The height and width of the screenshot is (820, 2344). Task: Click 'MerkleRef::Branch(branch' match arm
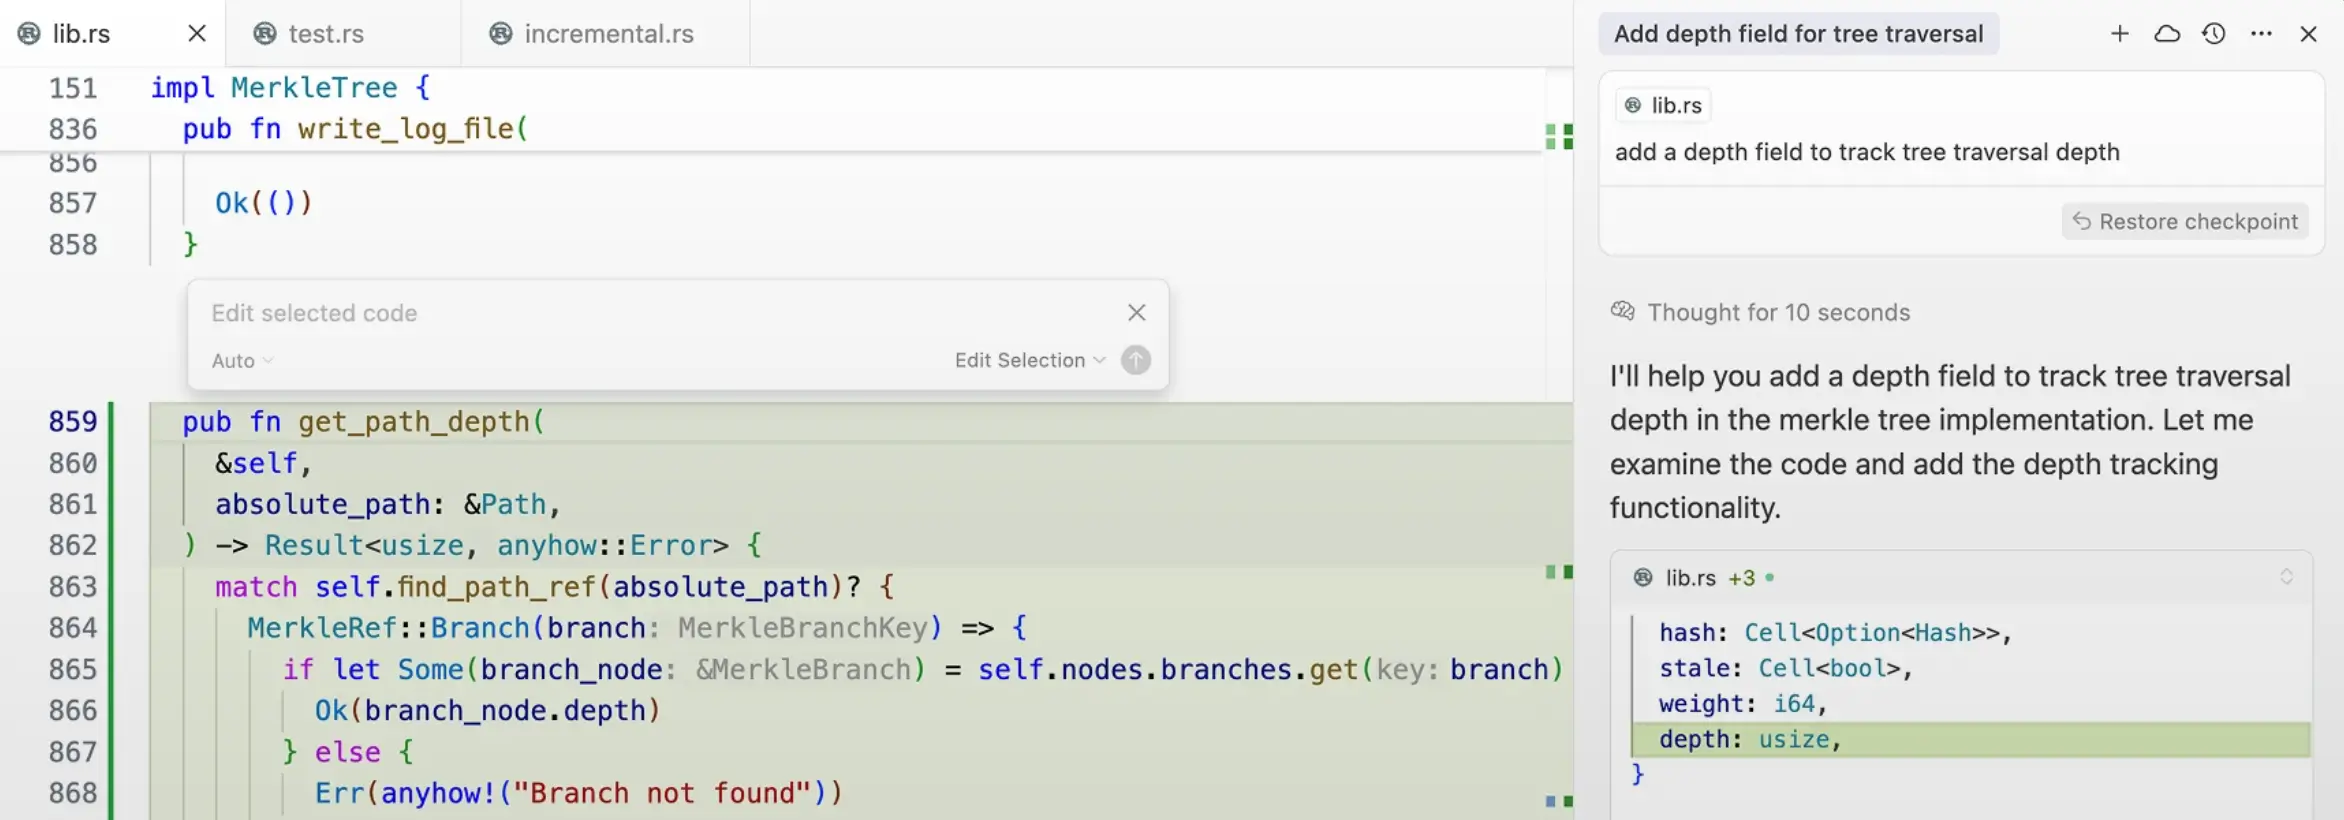coord(637,628)
